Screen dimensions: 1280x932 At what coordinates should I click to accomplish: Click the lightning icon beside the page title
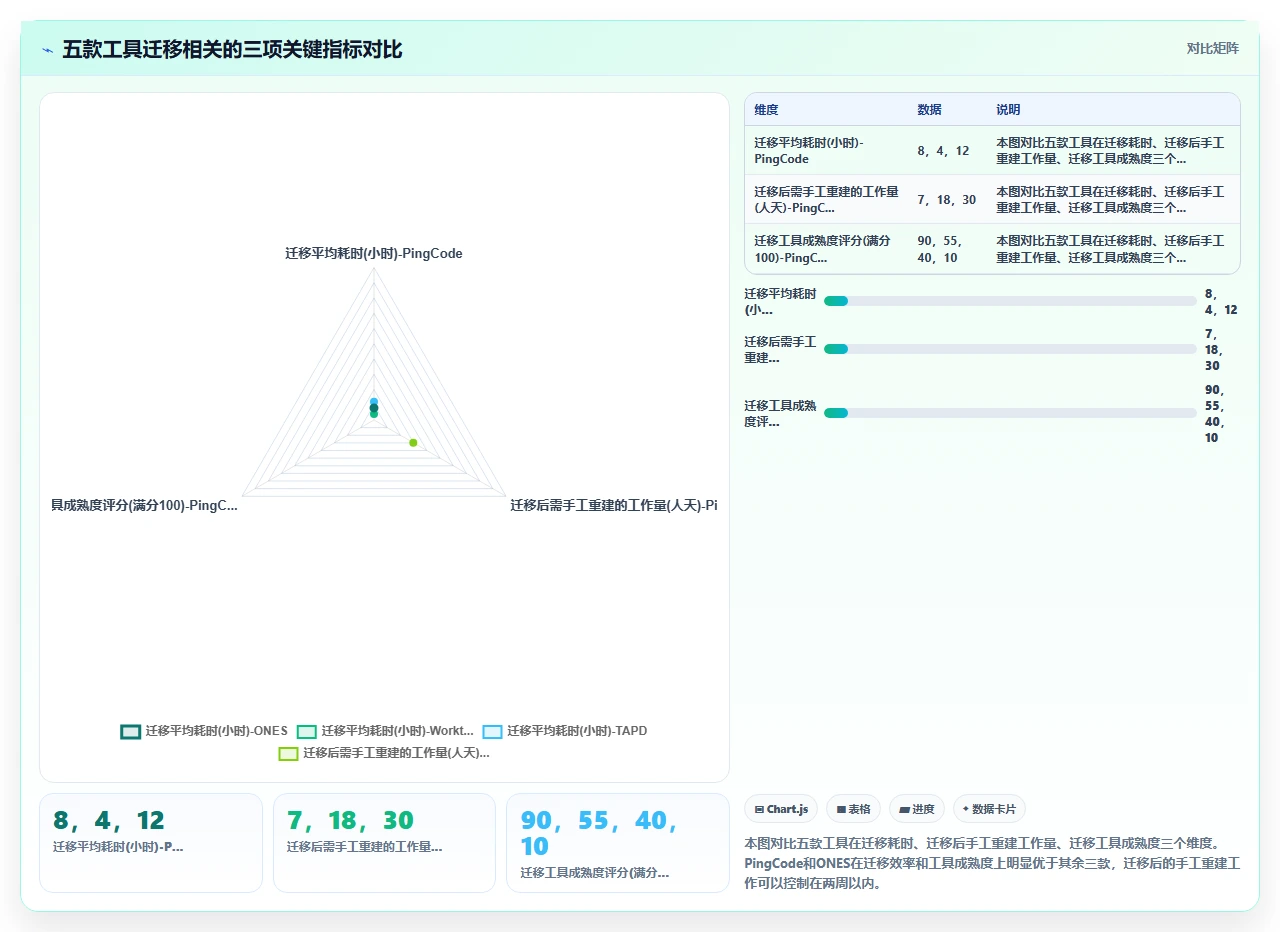pos(48,49)
